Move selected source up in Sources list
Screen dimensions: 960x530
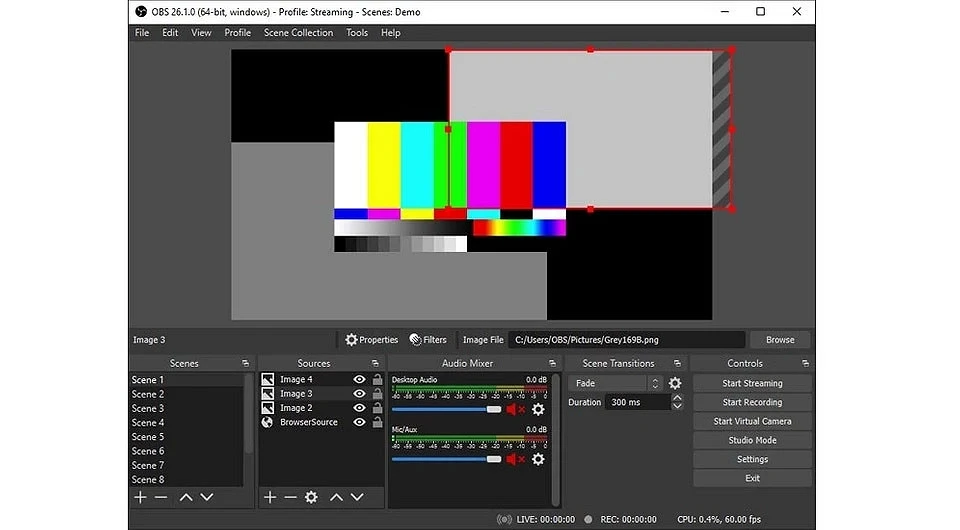point(336,497)
